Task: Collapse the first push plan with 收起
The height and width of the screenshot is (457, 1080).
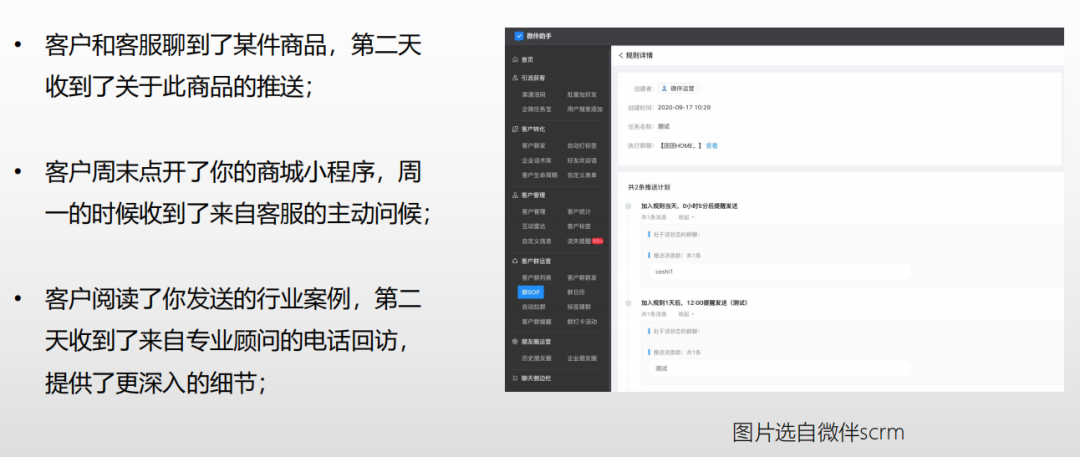Action: [x=686, y=216]
